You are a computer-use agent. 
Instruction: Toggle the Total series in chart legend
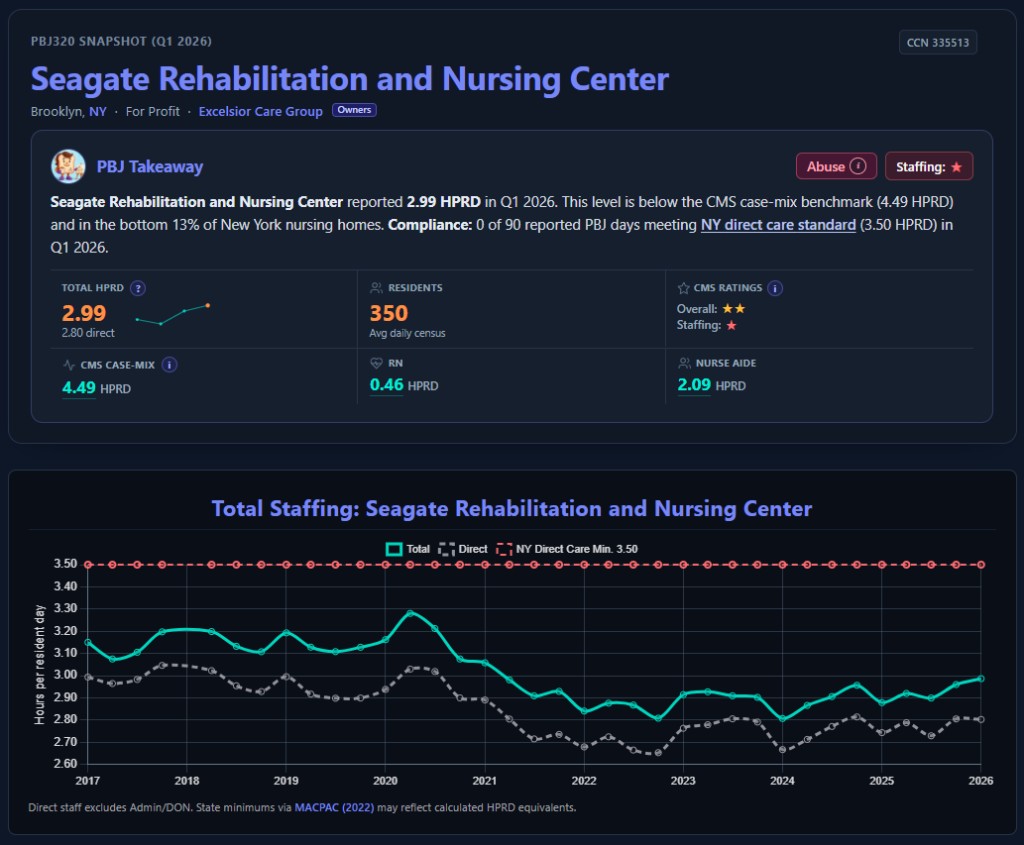(x=408, y=549)
